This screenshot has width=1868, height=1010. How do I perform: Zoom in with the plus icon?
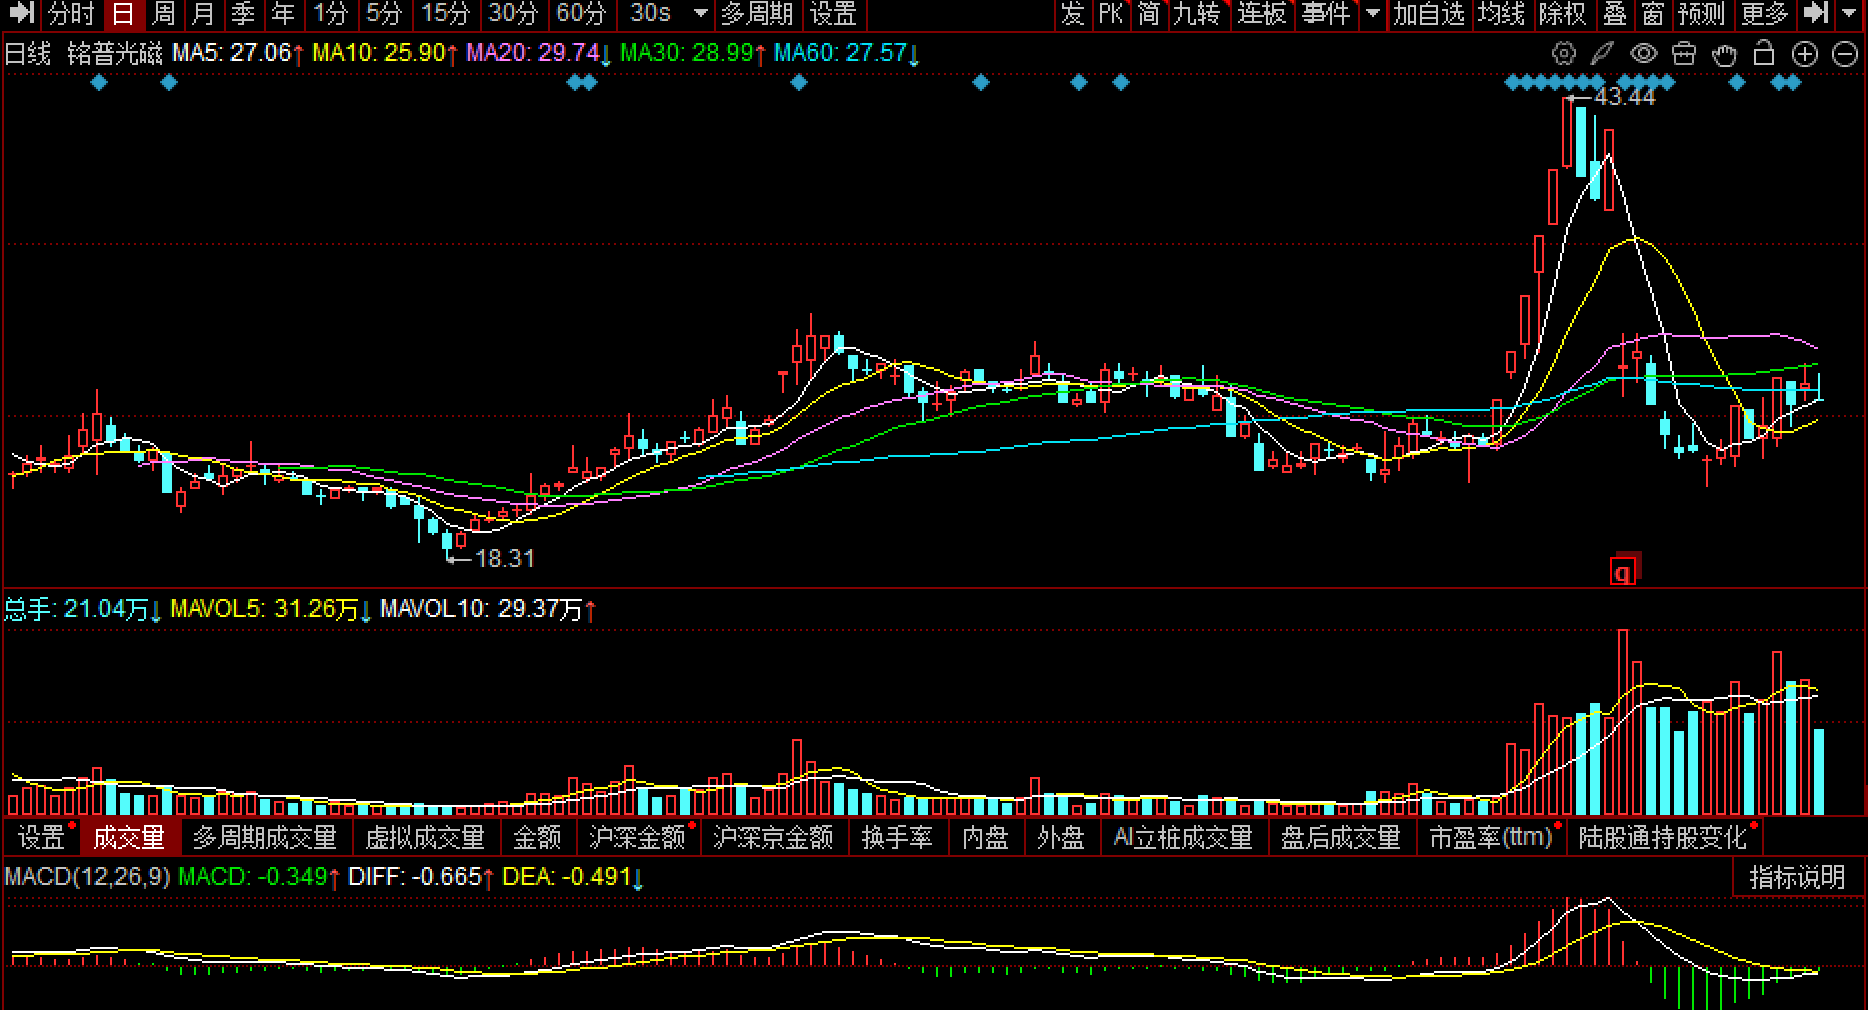[1804, 54]
